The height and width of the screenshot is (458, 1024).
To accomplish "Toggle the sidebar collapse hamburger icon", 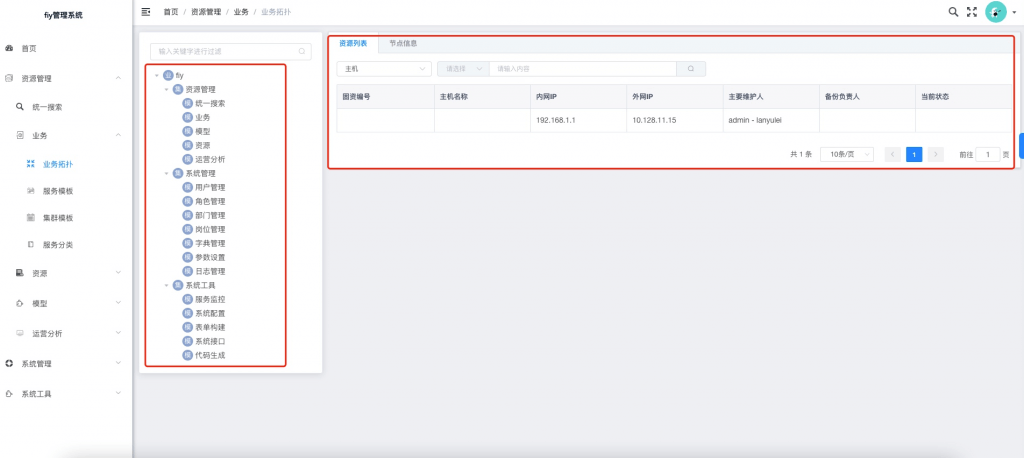I will [146, 12].
